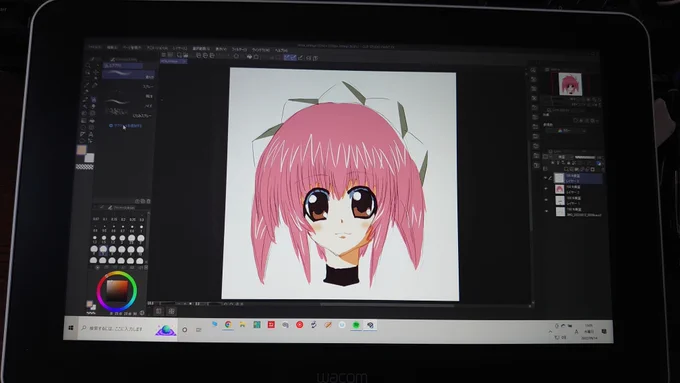Click the blue add sub tool link
The width and height of the screenshot is (680, 383).
click(x=125, y=126)
